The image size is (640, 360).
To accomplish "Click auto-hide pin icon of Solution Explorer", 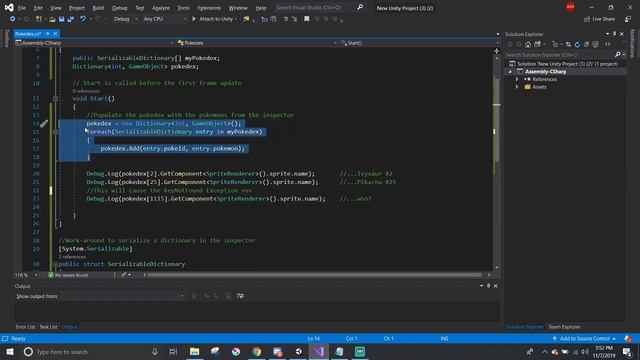I will click(x=614, y=34).
